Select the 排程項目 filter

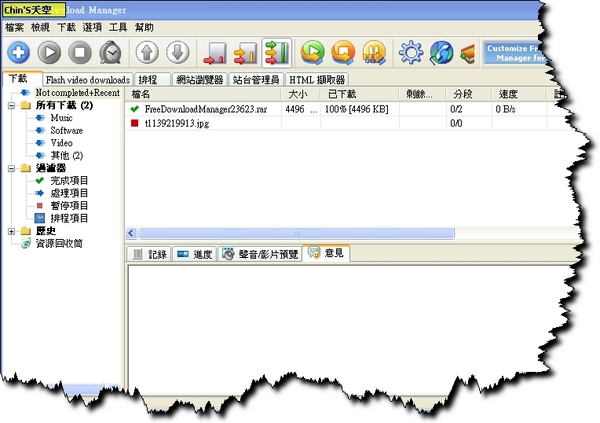pos(69,218)
